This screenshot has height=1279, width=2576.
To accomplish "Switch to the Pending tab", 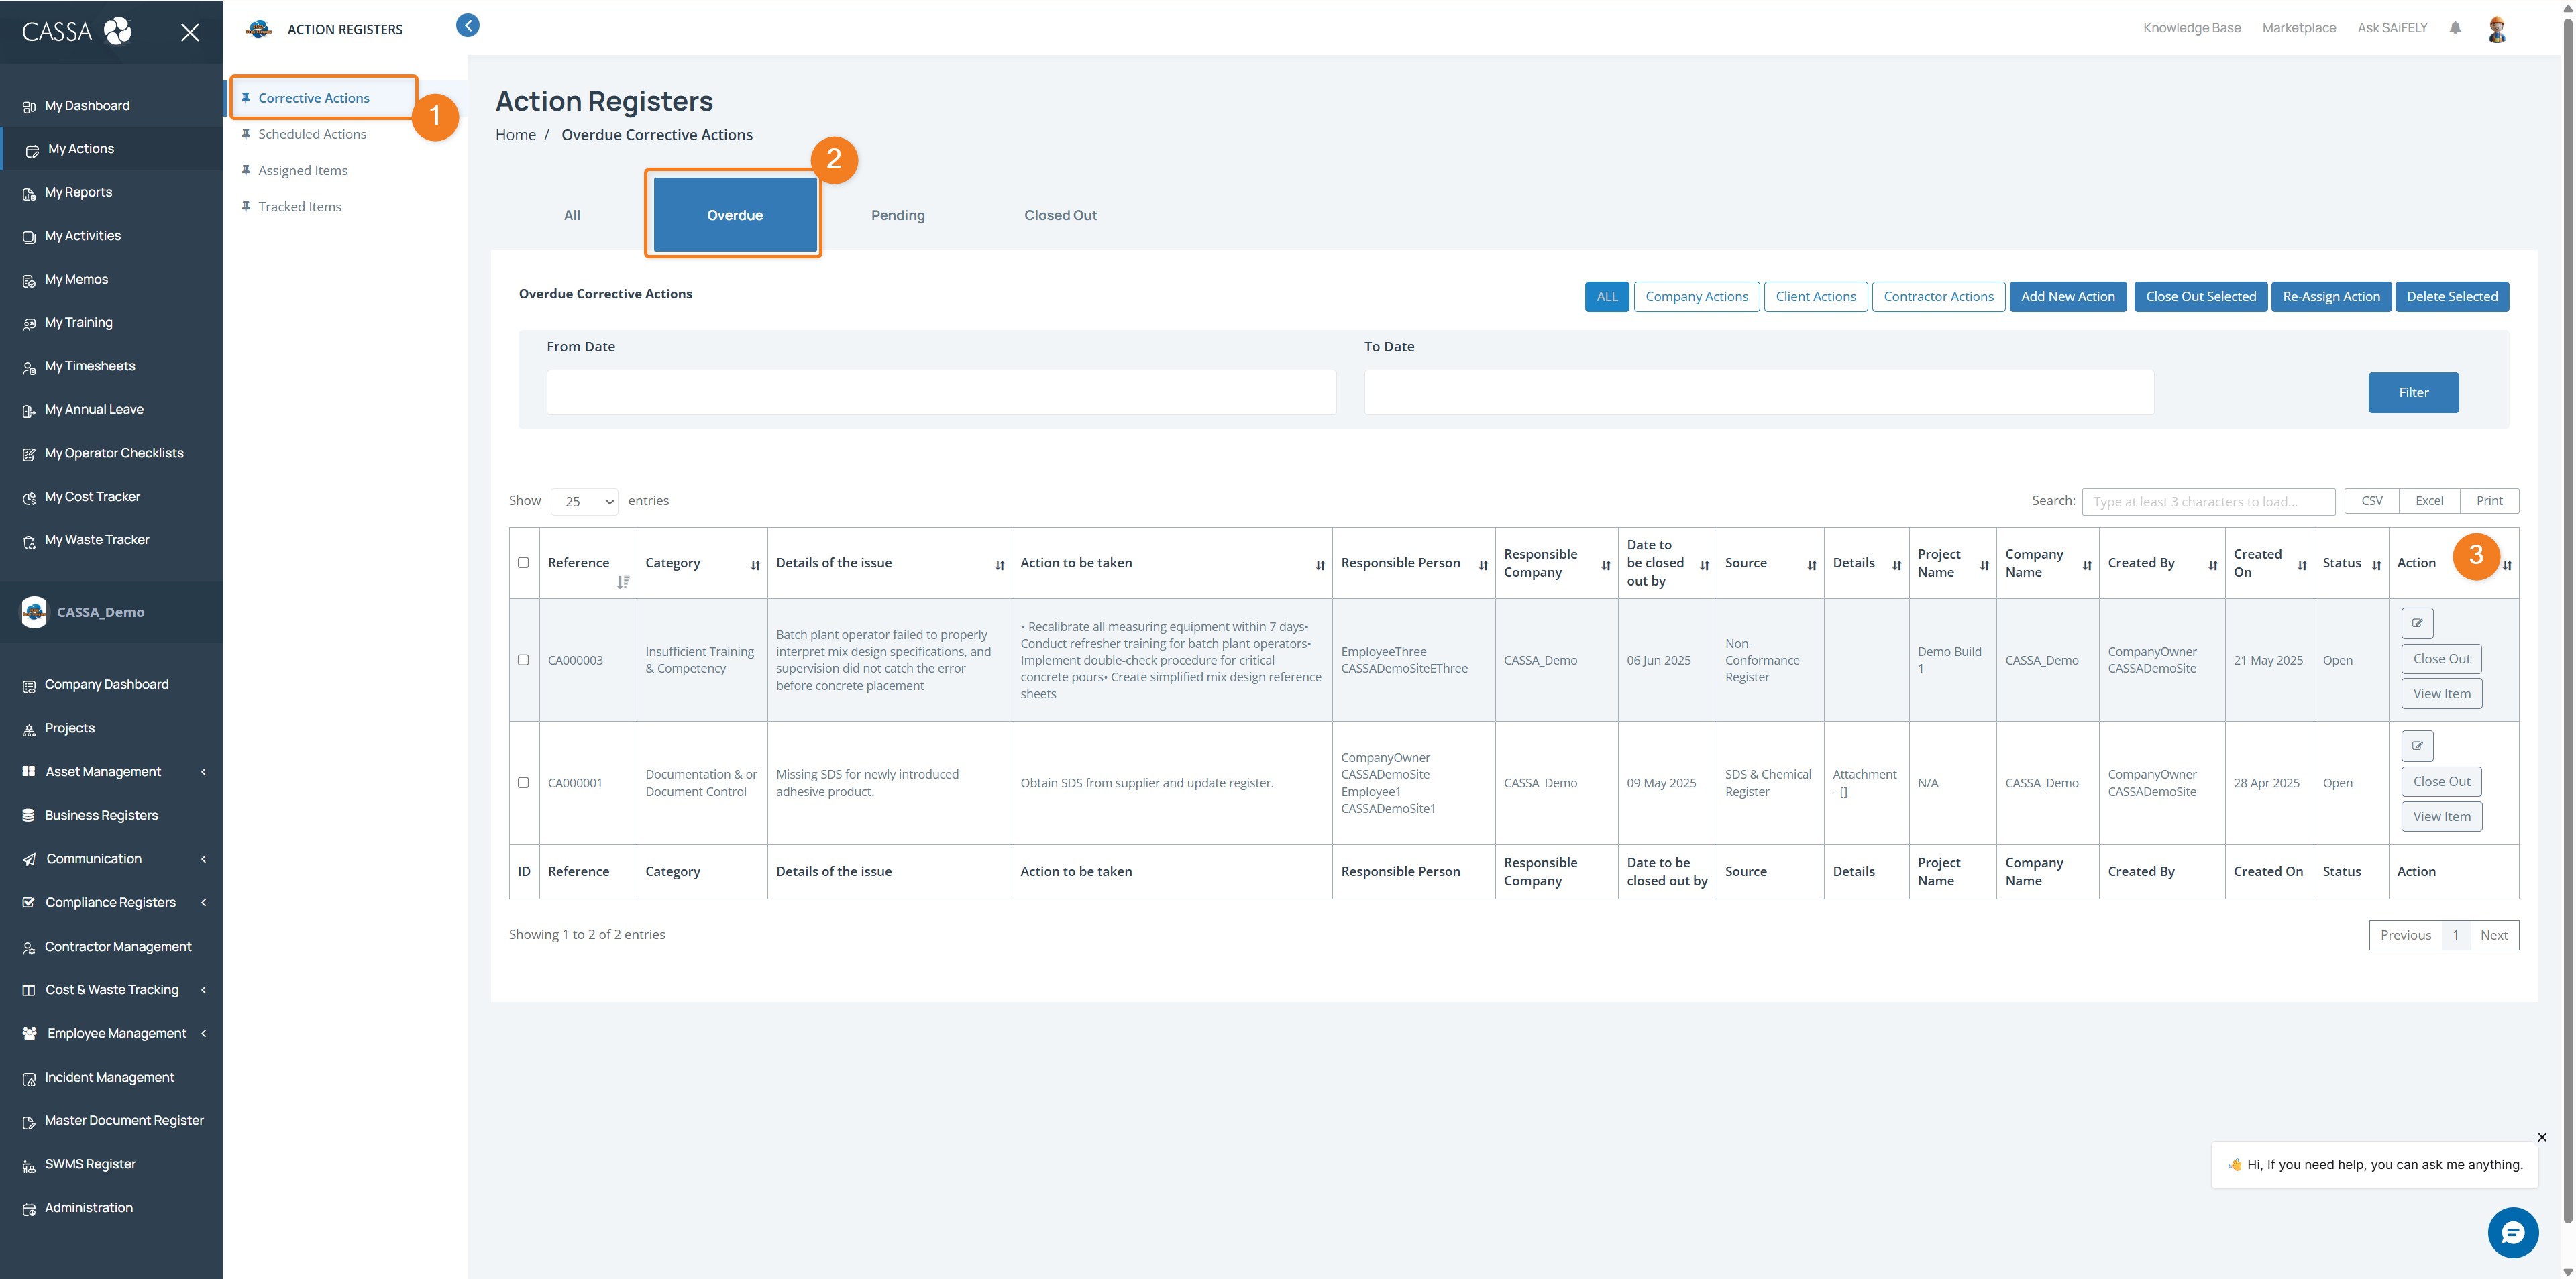I will [897, 215].
